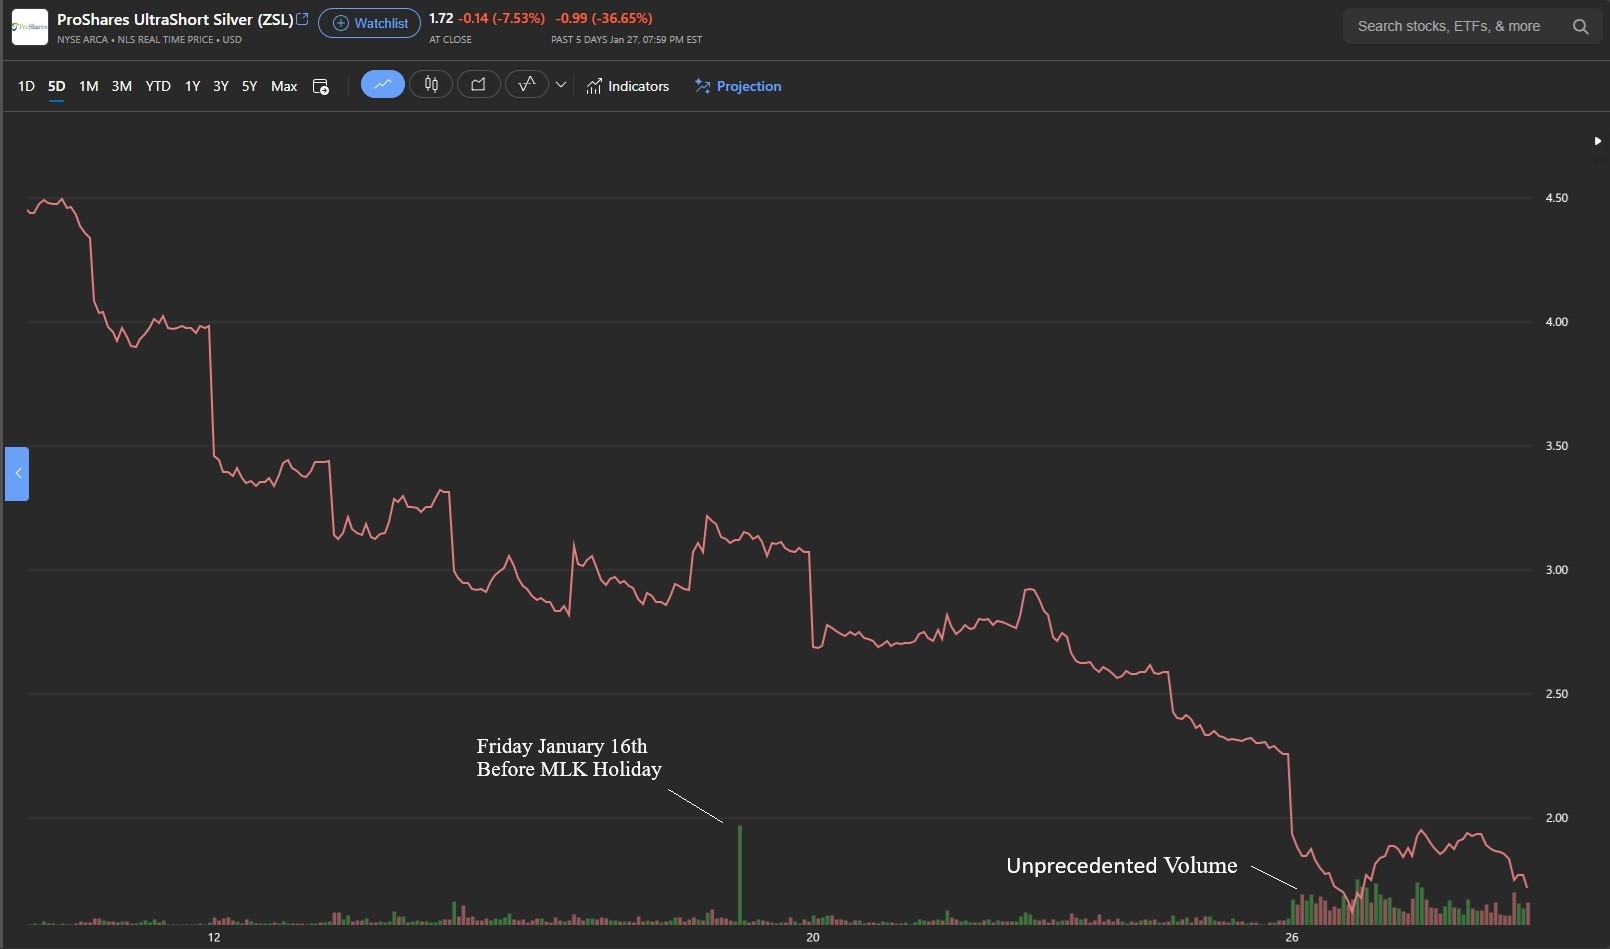Type in the Search stocks field

click(1450, 27)
